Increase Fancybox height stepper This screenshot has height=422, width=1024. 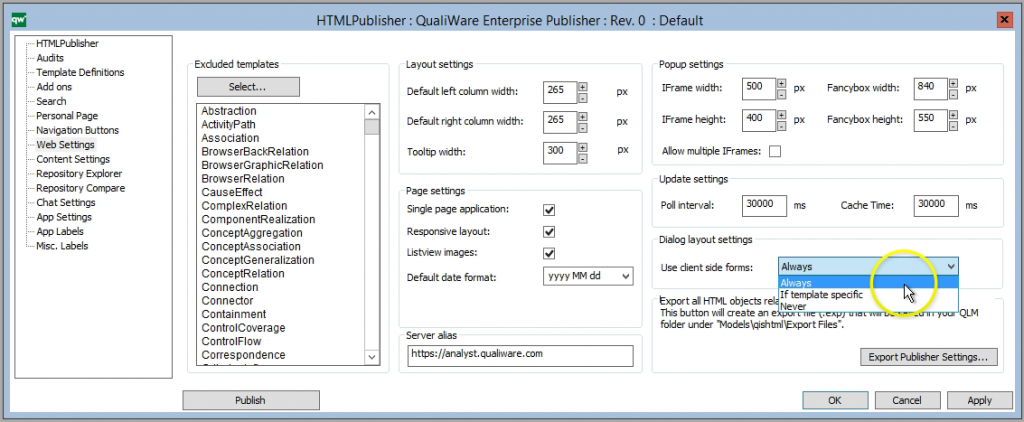tap(953, 115)
